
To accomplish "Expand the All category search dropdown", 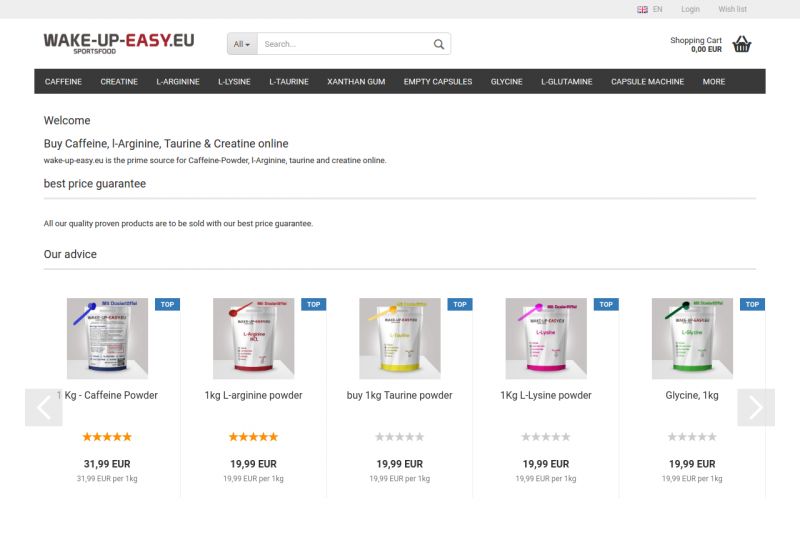I will coord(242,44).
